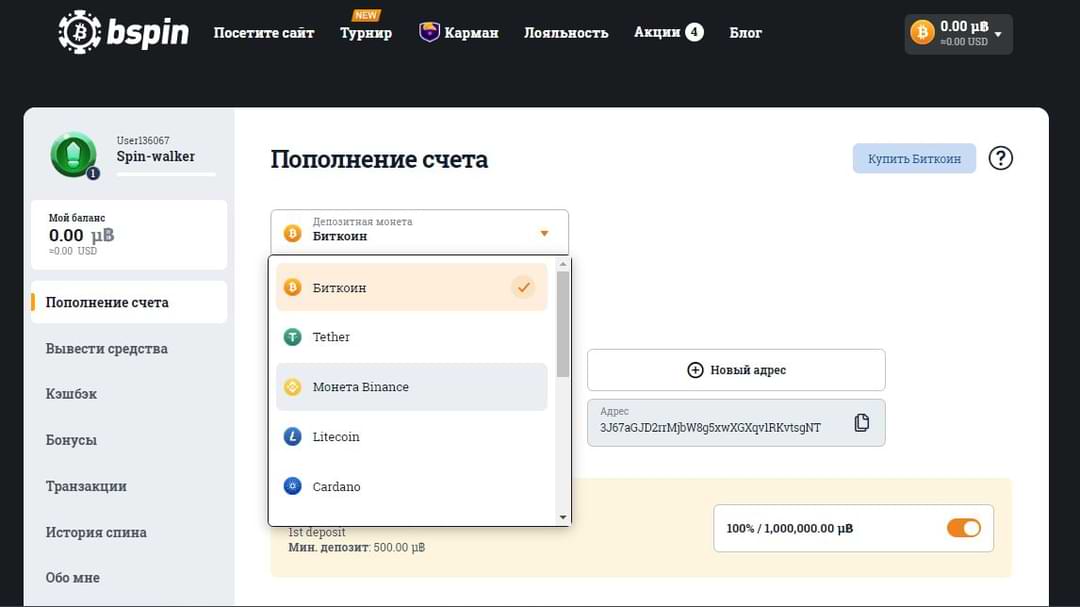
Task: Open Транзакции in the sidebar
Action: [86, 486]
